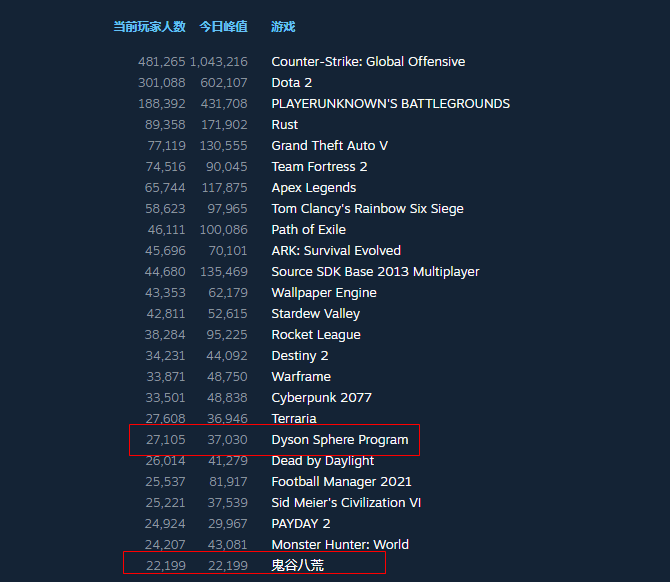Viewport: 670px width, 582px height.
Task: Select current players value 27,608
Action: 165,419
